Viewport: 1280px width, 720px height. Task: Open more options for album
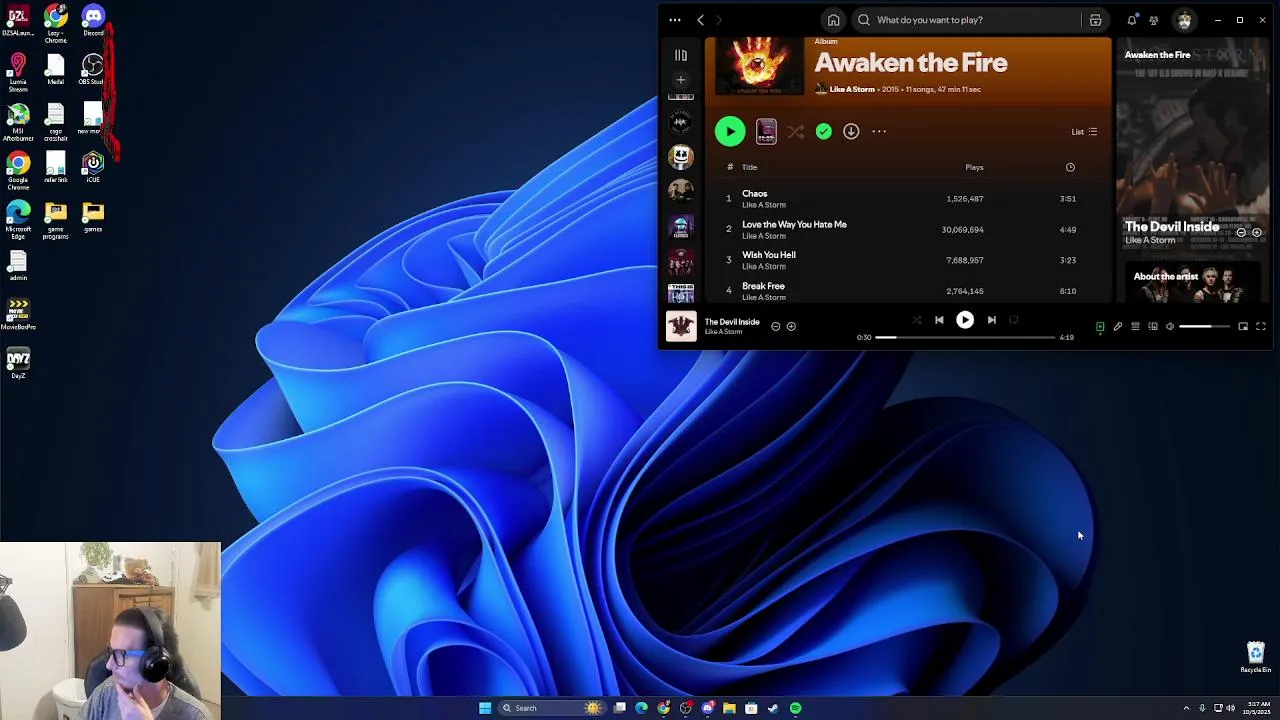pos(879,131)
